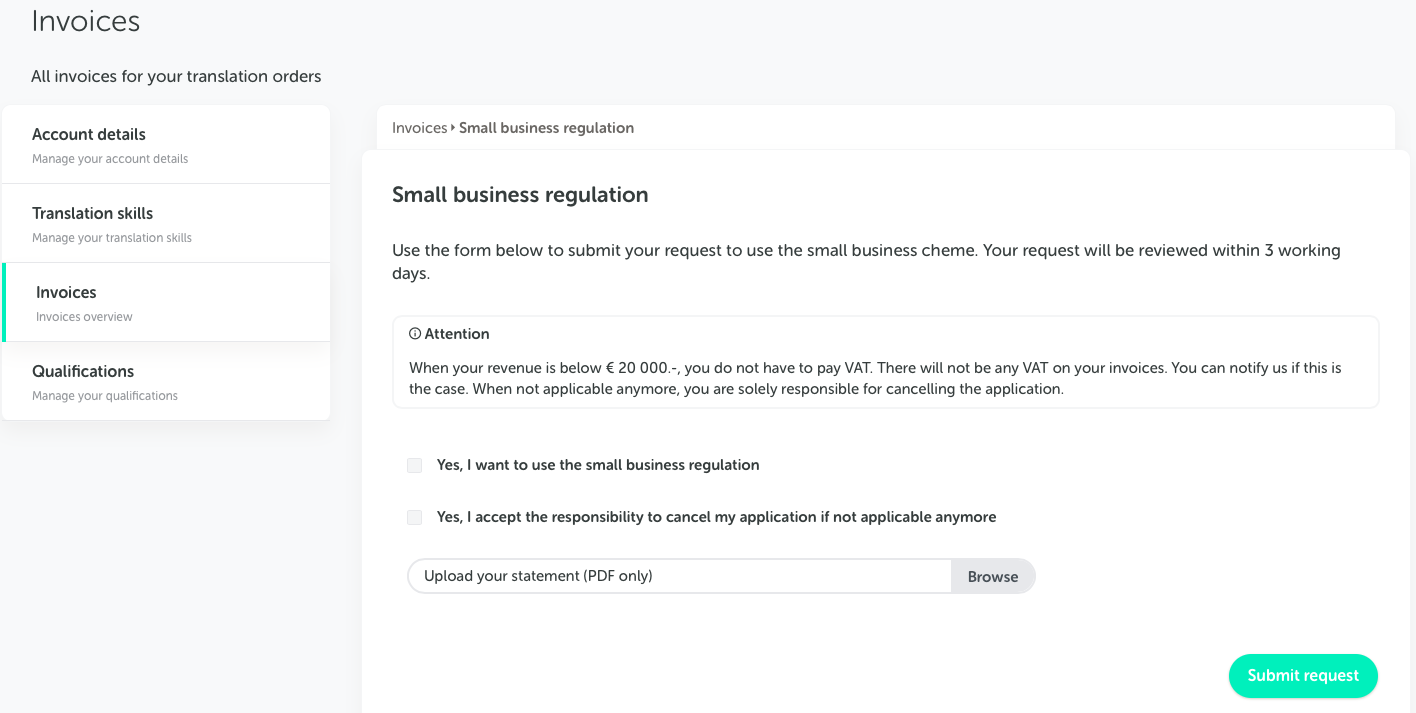Click the Attention notice about VAT revenue

click(885, 362)
